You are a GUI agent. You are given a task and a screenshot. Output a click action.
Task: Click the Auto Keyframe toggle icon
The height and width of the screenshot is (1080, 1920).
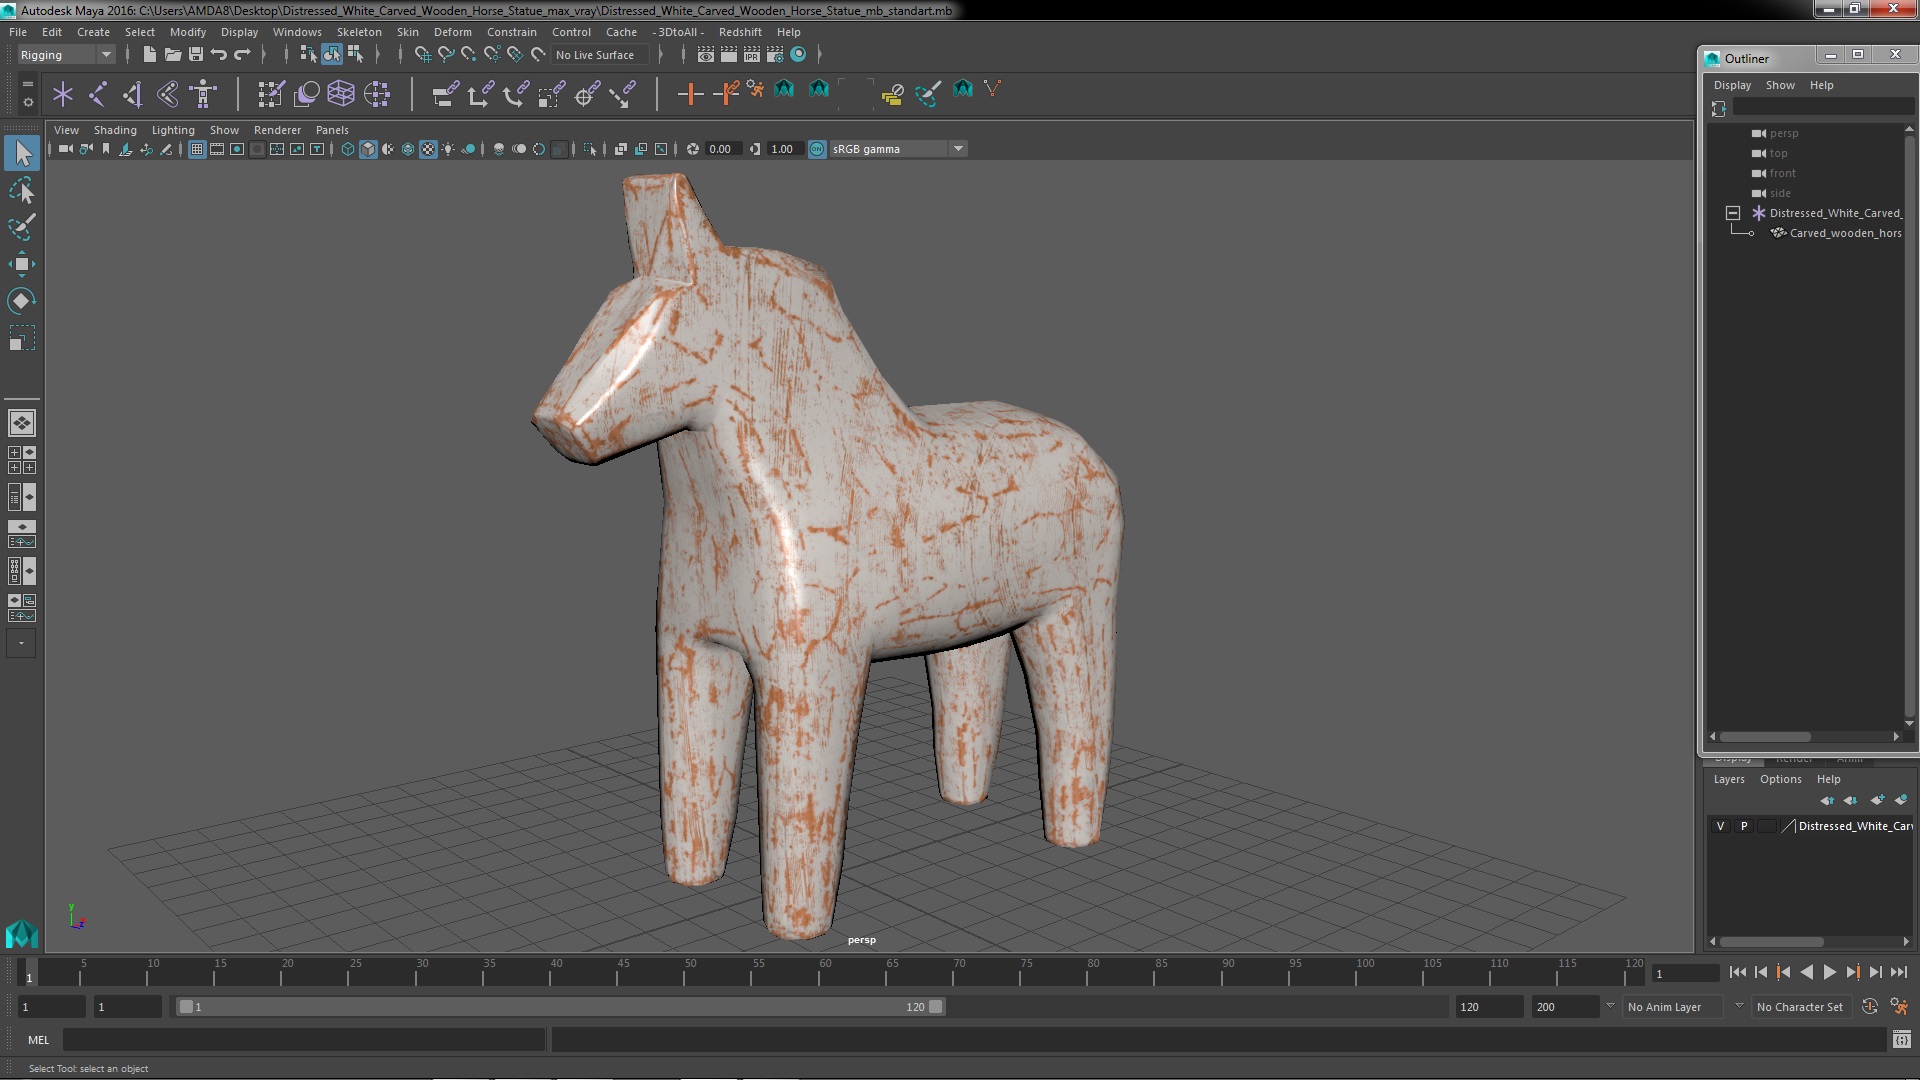tap(1870, 1007)
